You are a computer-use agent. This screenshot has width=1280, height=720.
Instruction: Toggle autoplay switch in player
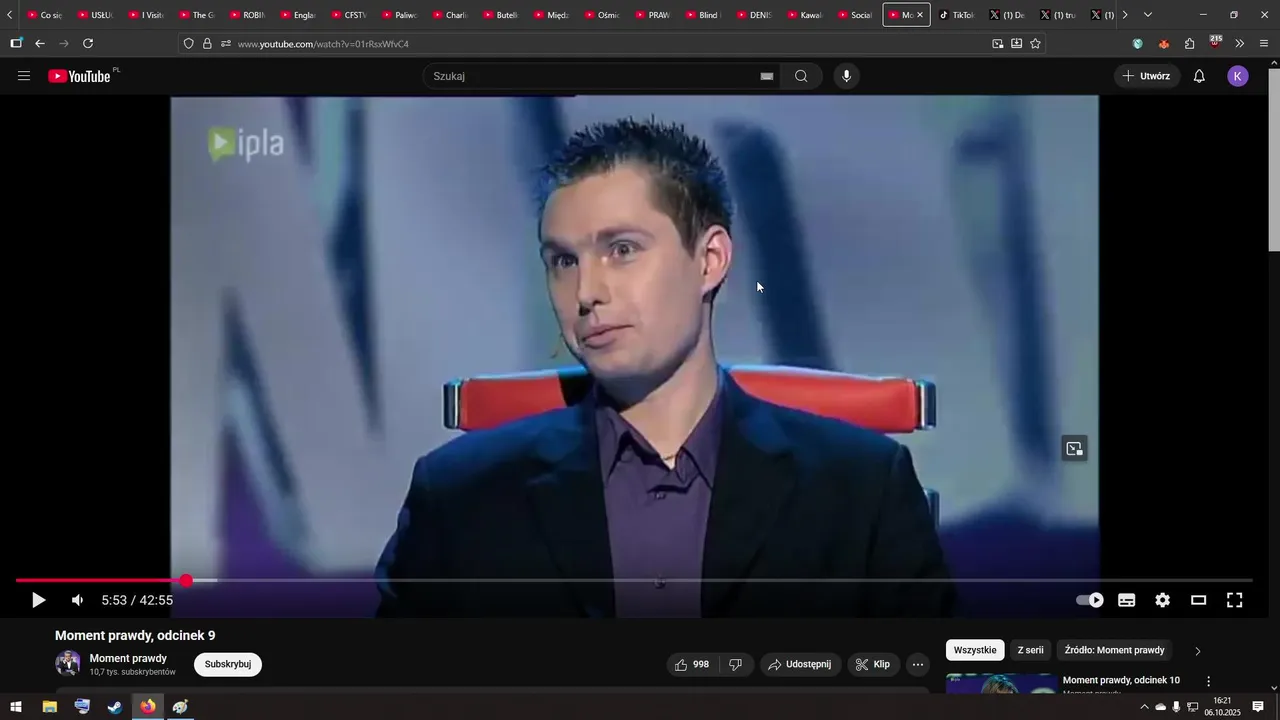coord(1090,600)
